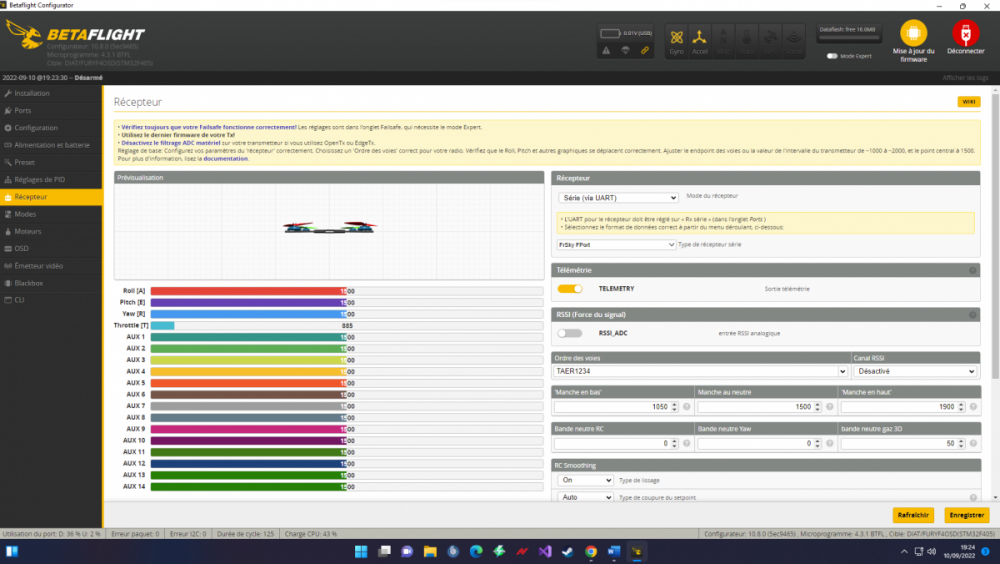Open the Alimentation et batterie tab

(51, 145)
